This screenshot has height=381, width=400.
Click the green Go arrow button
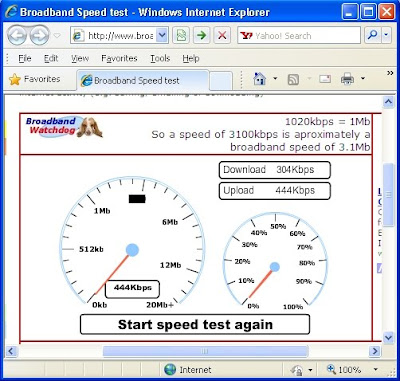[x=201, y=35]
